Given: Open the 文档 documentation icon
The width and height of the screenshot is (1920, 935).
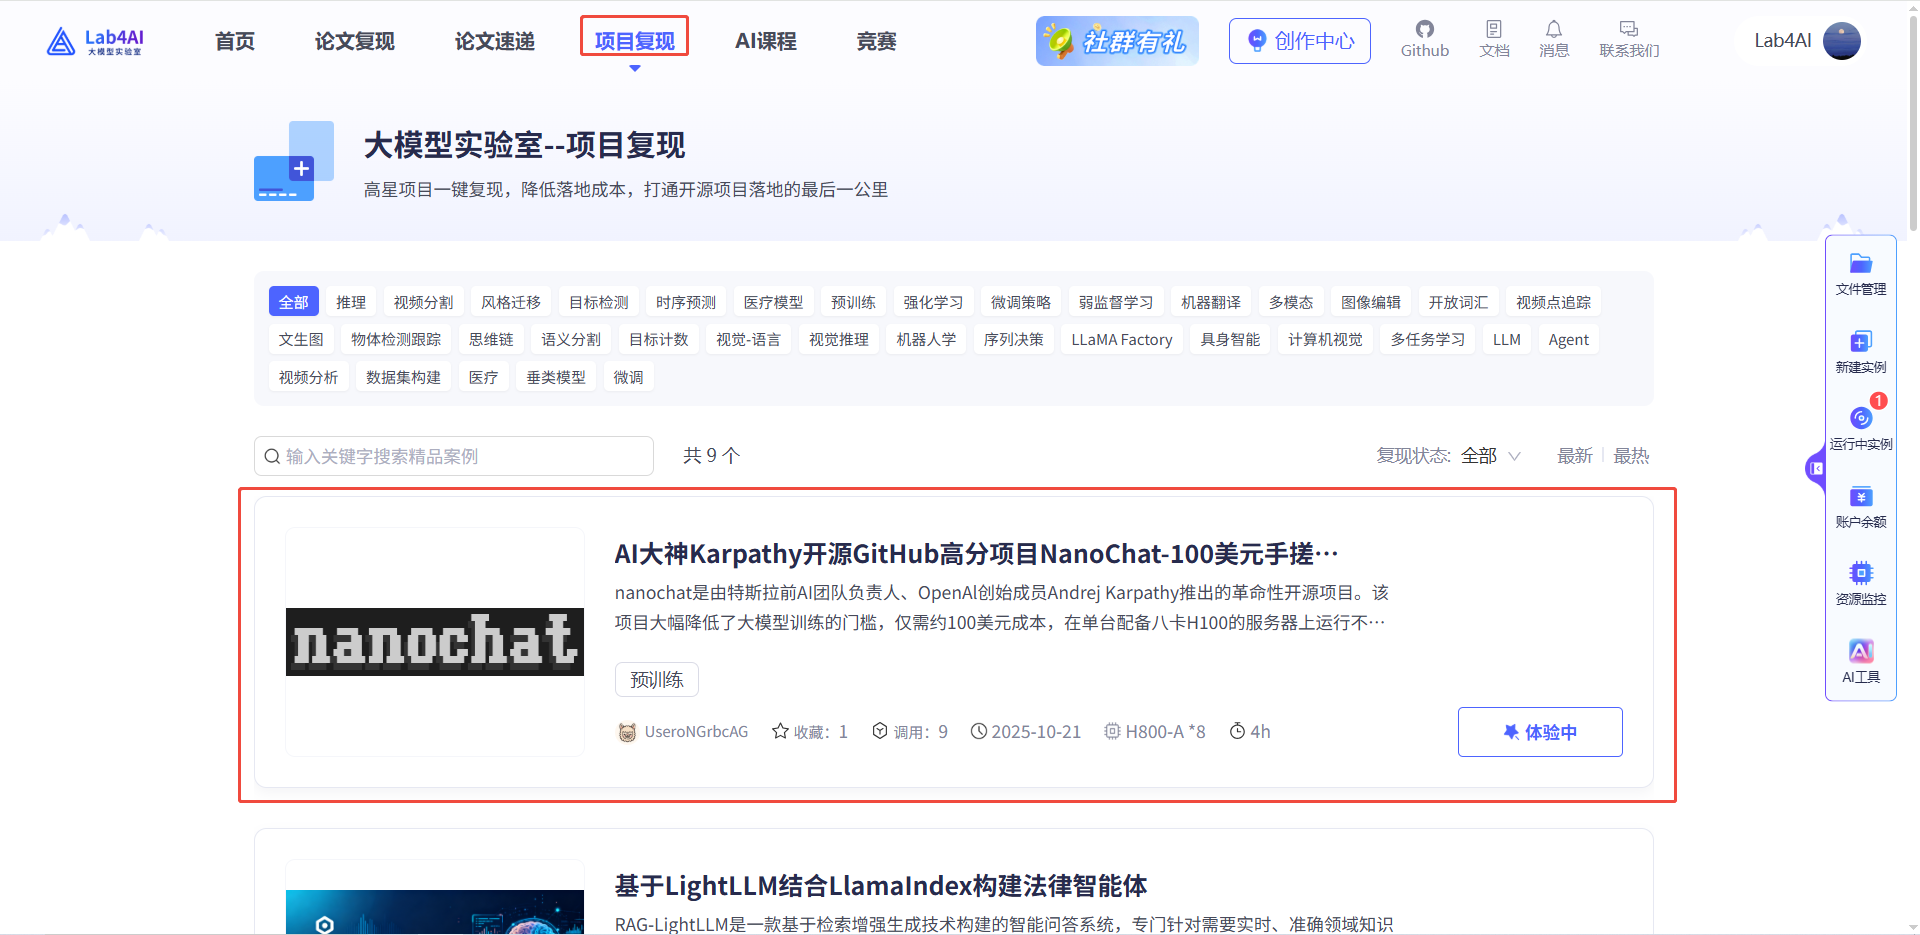Looking at the screenshot, I should click(1494, 40).
